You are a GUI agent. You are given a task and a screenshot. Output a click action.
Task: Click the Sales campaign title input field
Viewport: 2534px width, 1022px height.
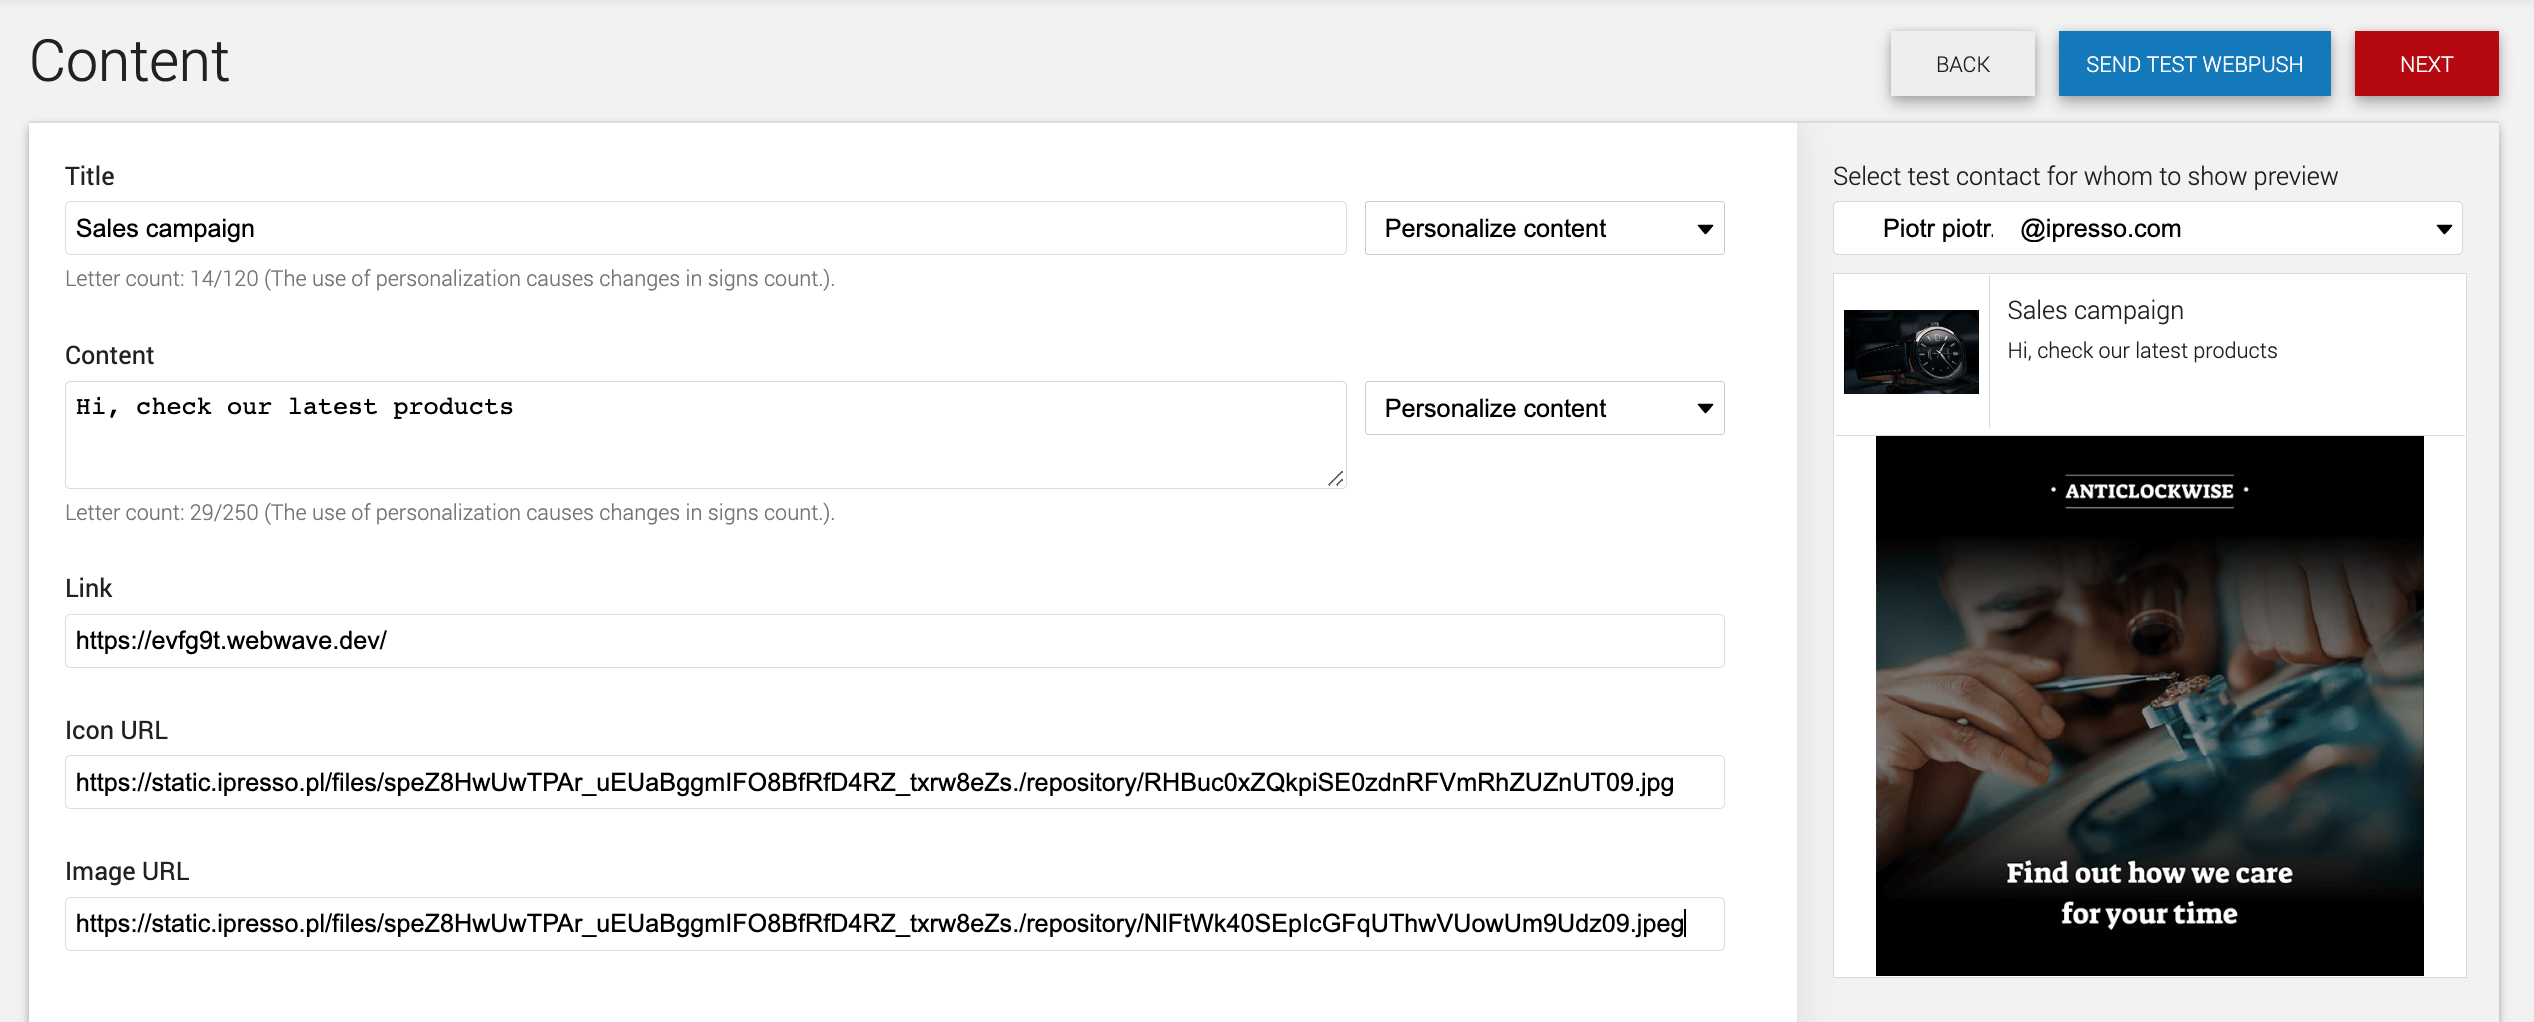(705, 228)
